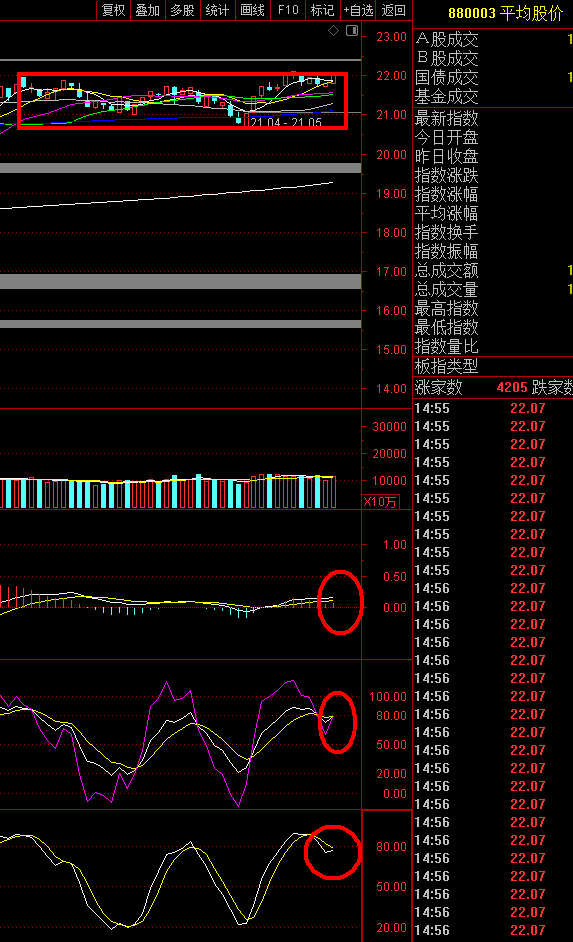Add the stock to watchlist via +自选

(x=359, y=10)
